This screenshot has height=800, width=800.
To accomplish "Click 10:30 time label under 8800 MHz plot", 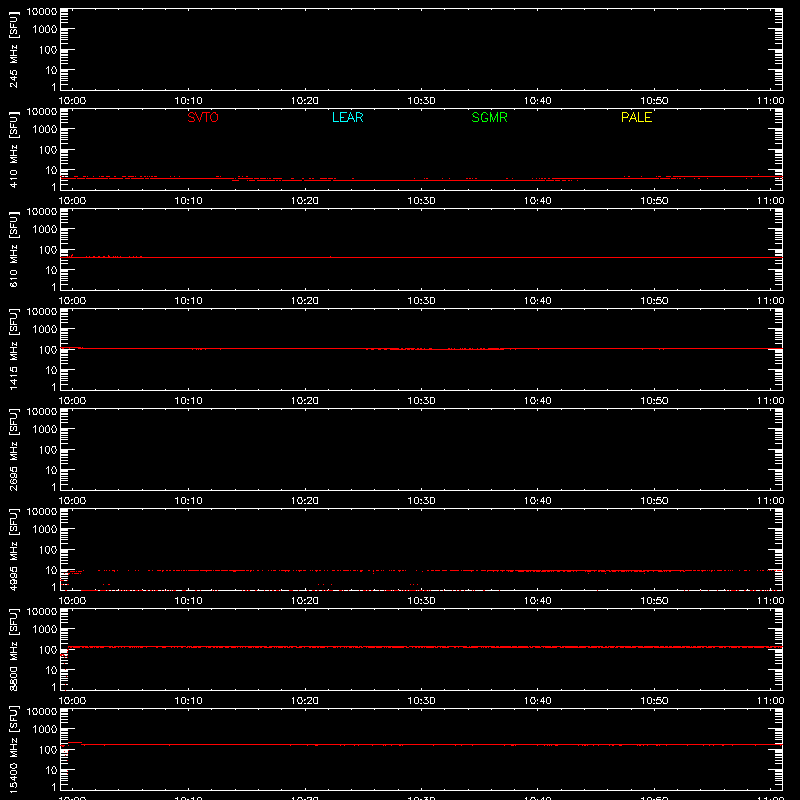I will pos(421,701).
